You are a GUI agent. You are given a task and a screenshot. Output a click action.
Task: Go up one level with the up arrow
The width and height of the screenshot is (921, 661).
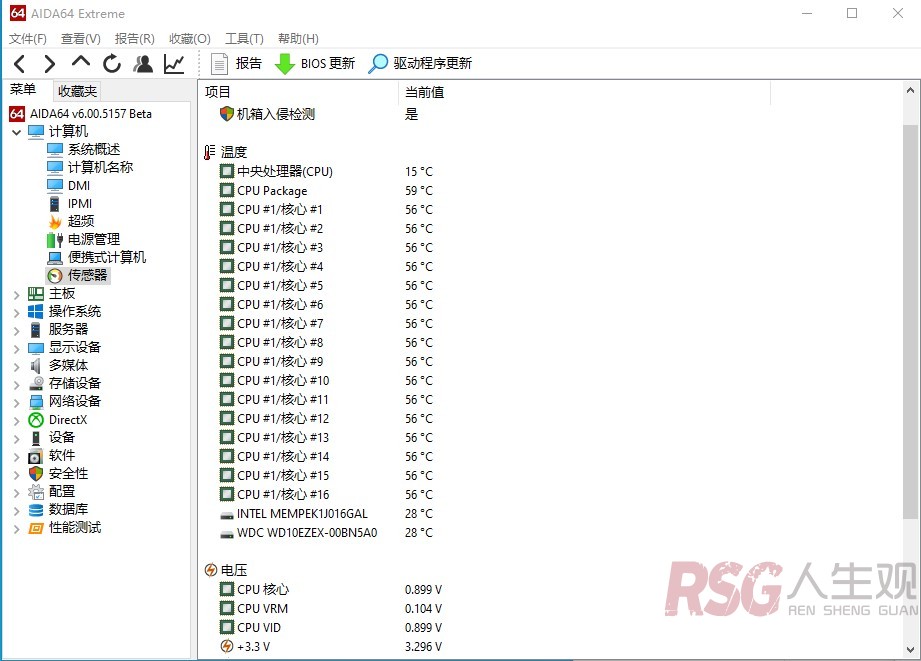pyautogui.click(x=80, y=62)
